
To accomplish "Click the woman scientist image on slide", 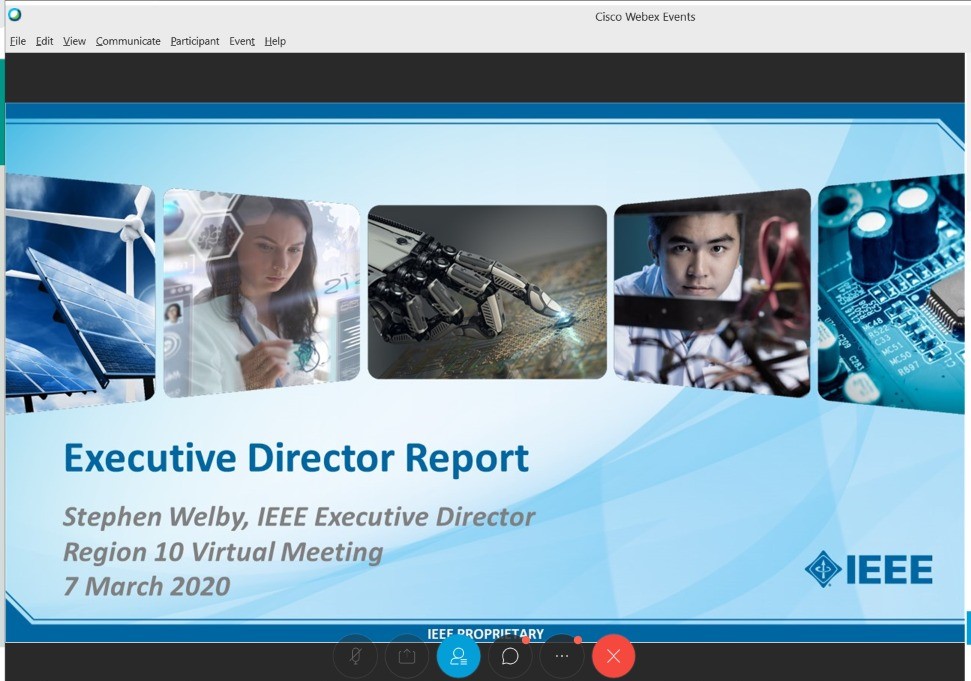I will (261, 293).
